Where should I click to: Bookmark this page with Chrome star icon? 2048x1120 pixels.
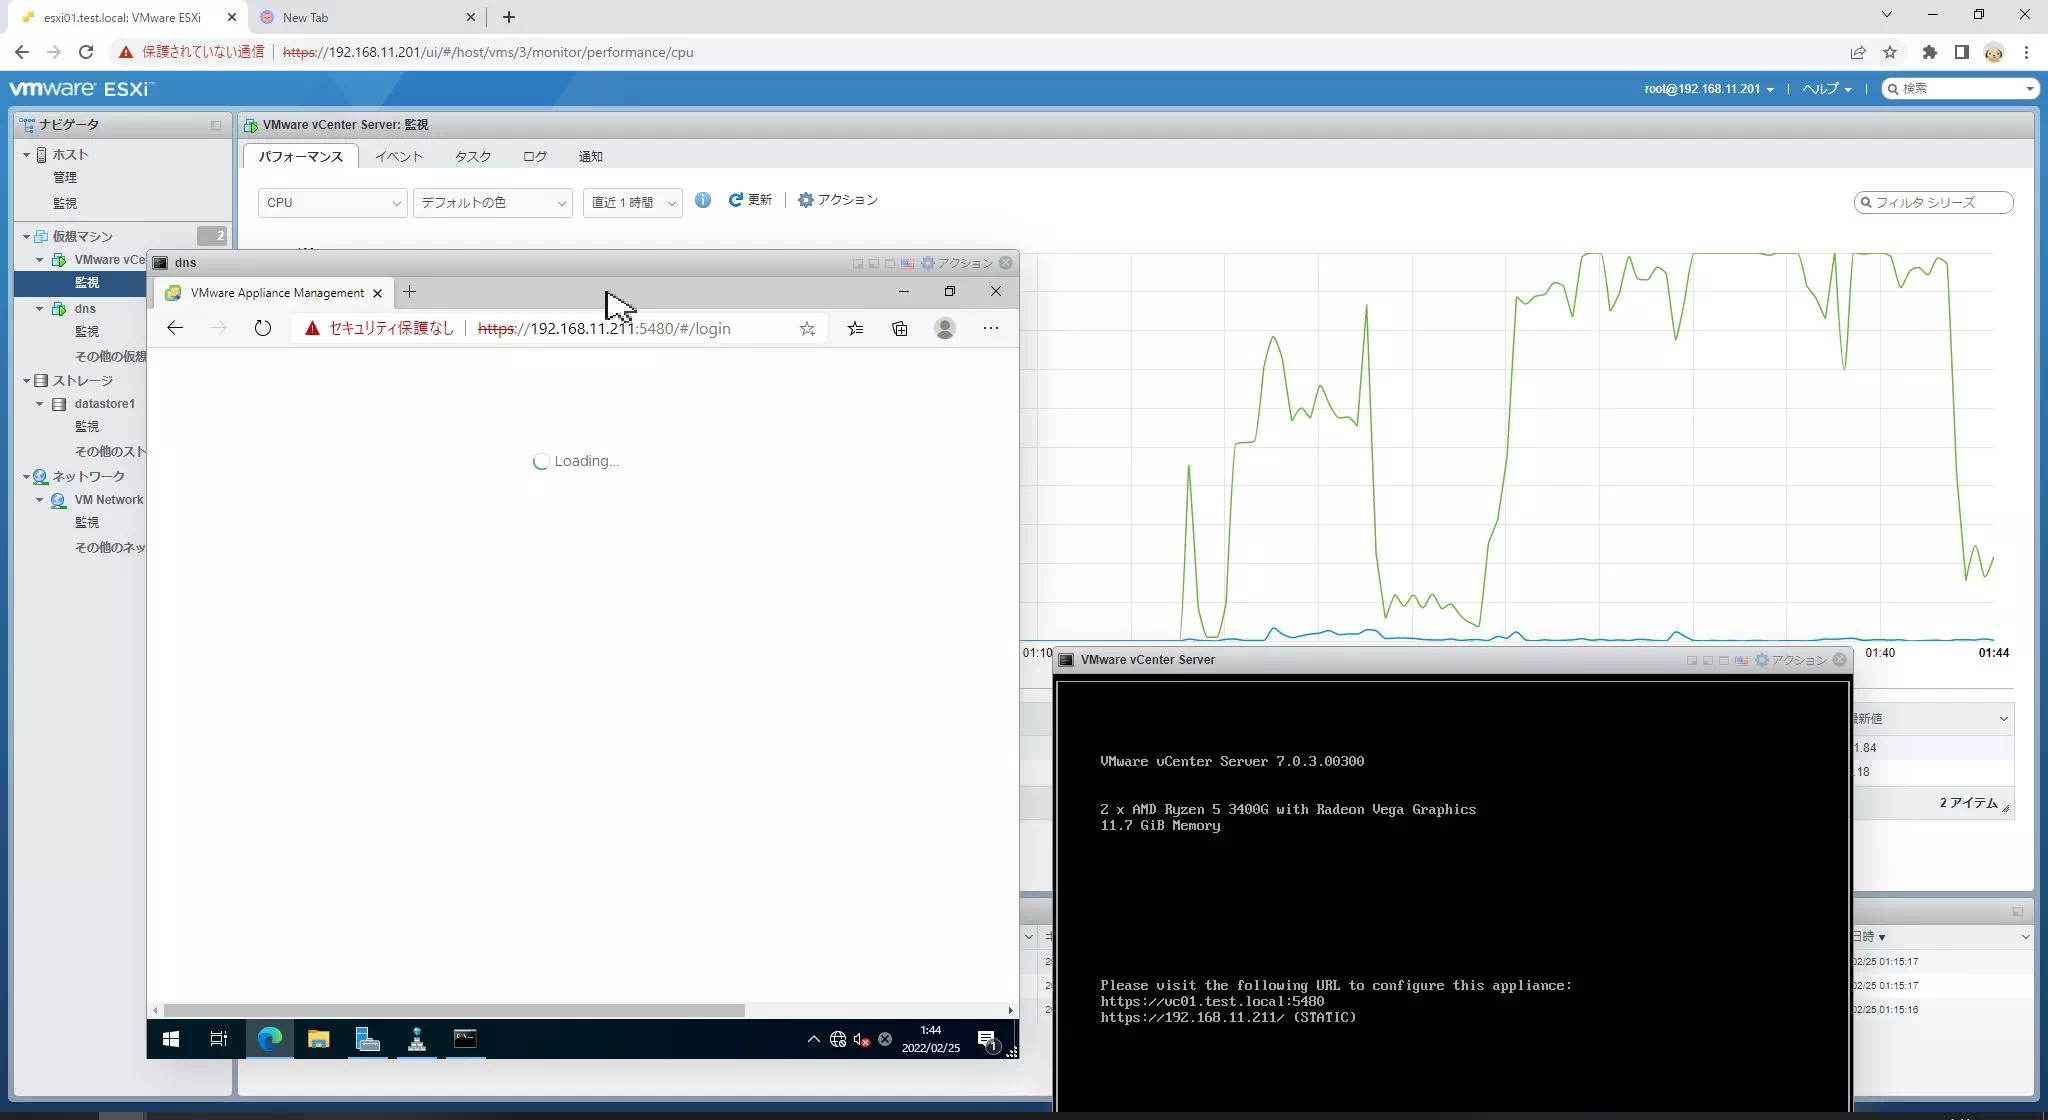tap(1890, 52)
